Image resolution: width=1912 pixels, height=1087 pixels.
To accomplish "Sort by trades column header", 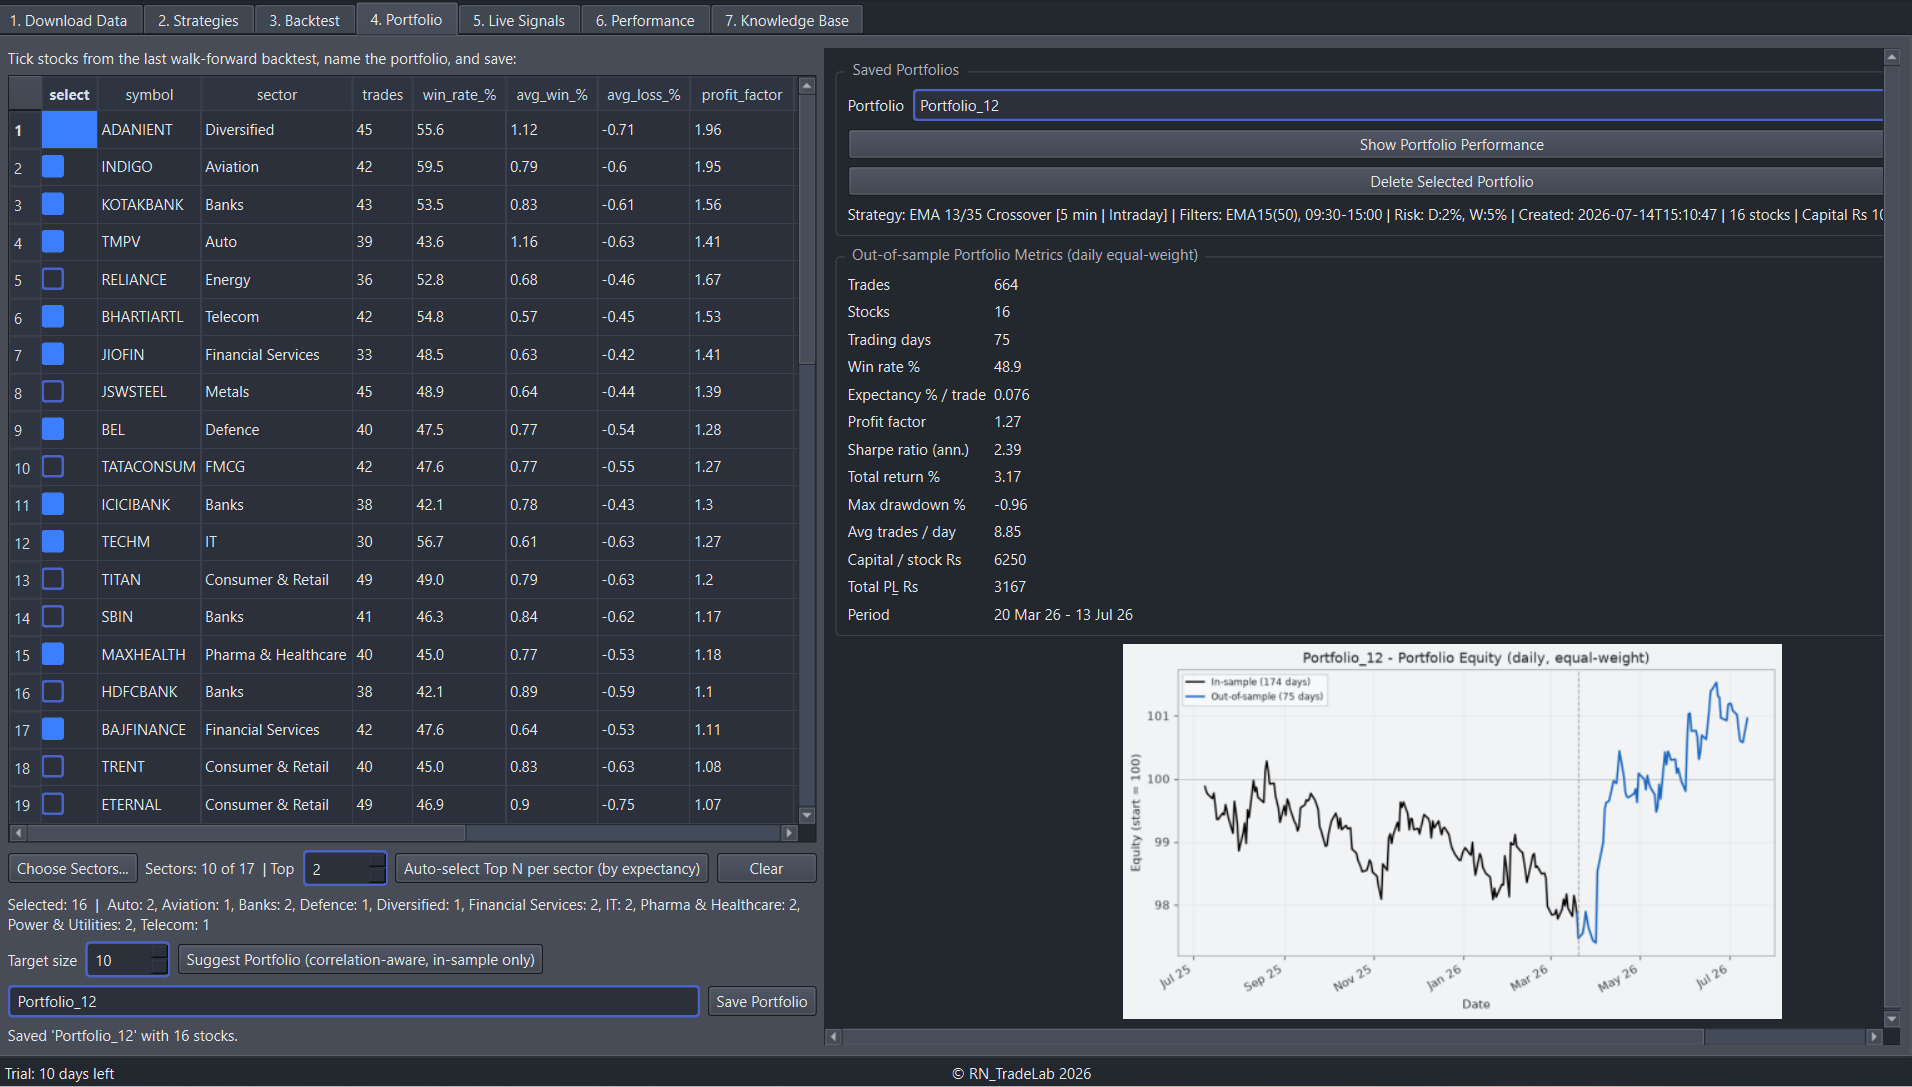I will pos(383,95).
